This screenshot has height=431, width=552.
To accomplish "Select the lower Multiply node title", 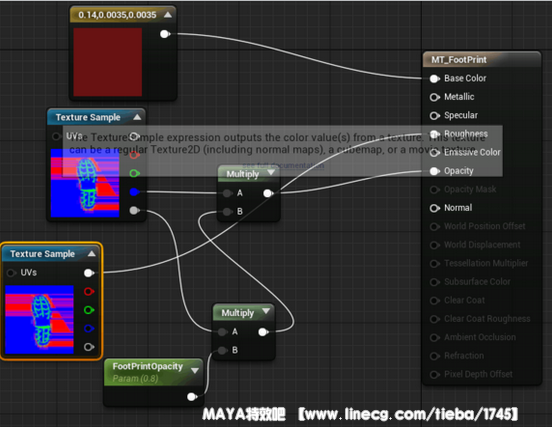I will (x=238, y=313).
